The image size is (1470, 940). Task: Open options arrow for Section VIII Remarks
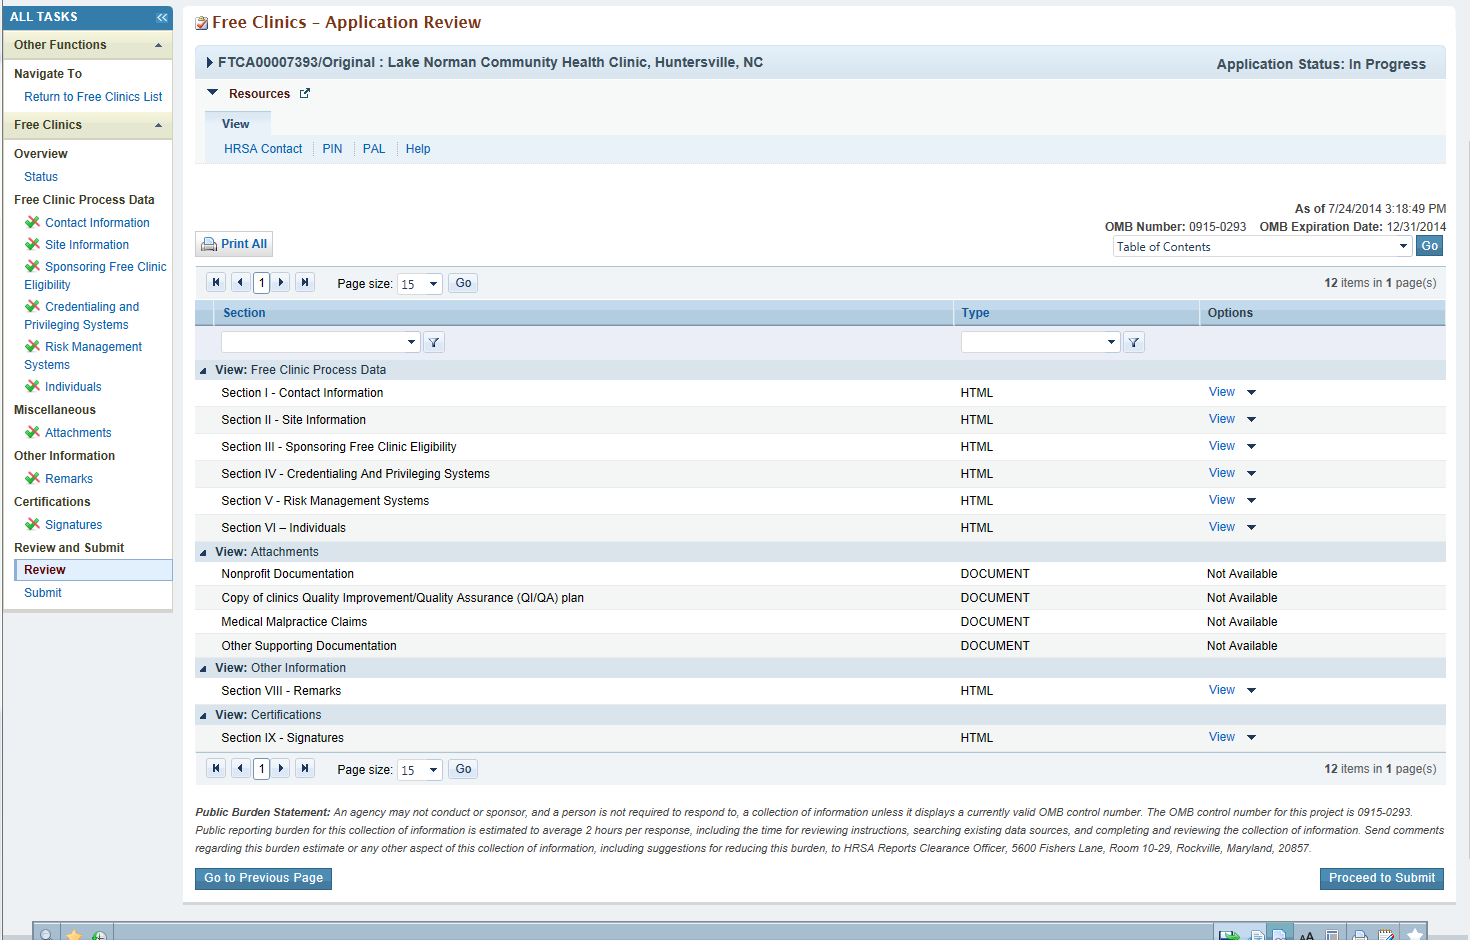pyautogui.click(x=1251, y=690)
